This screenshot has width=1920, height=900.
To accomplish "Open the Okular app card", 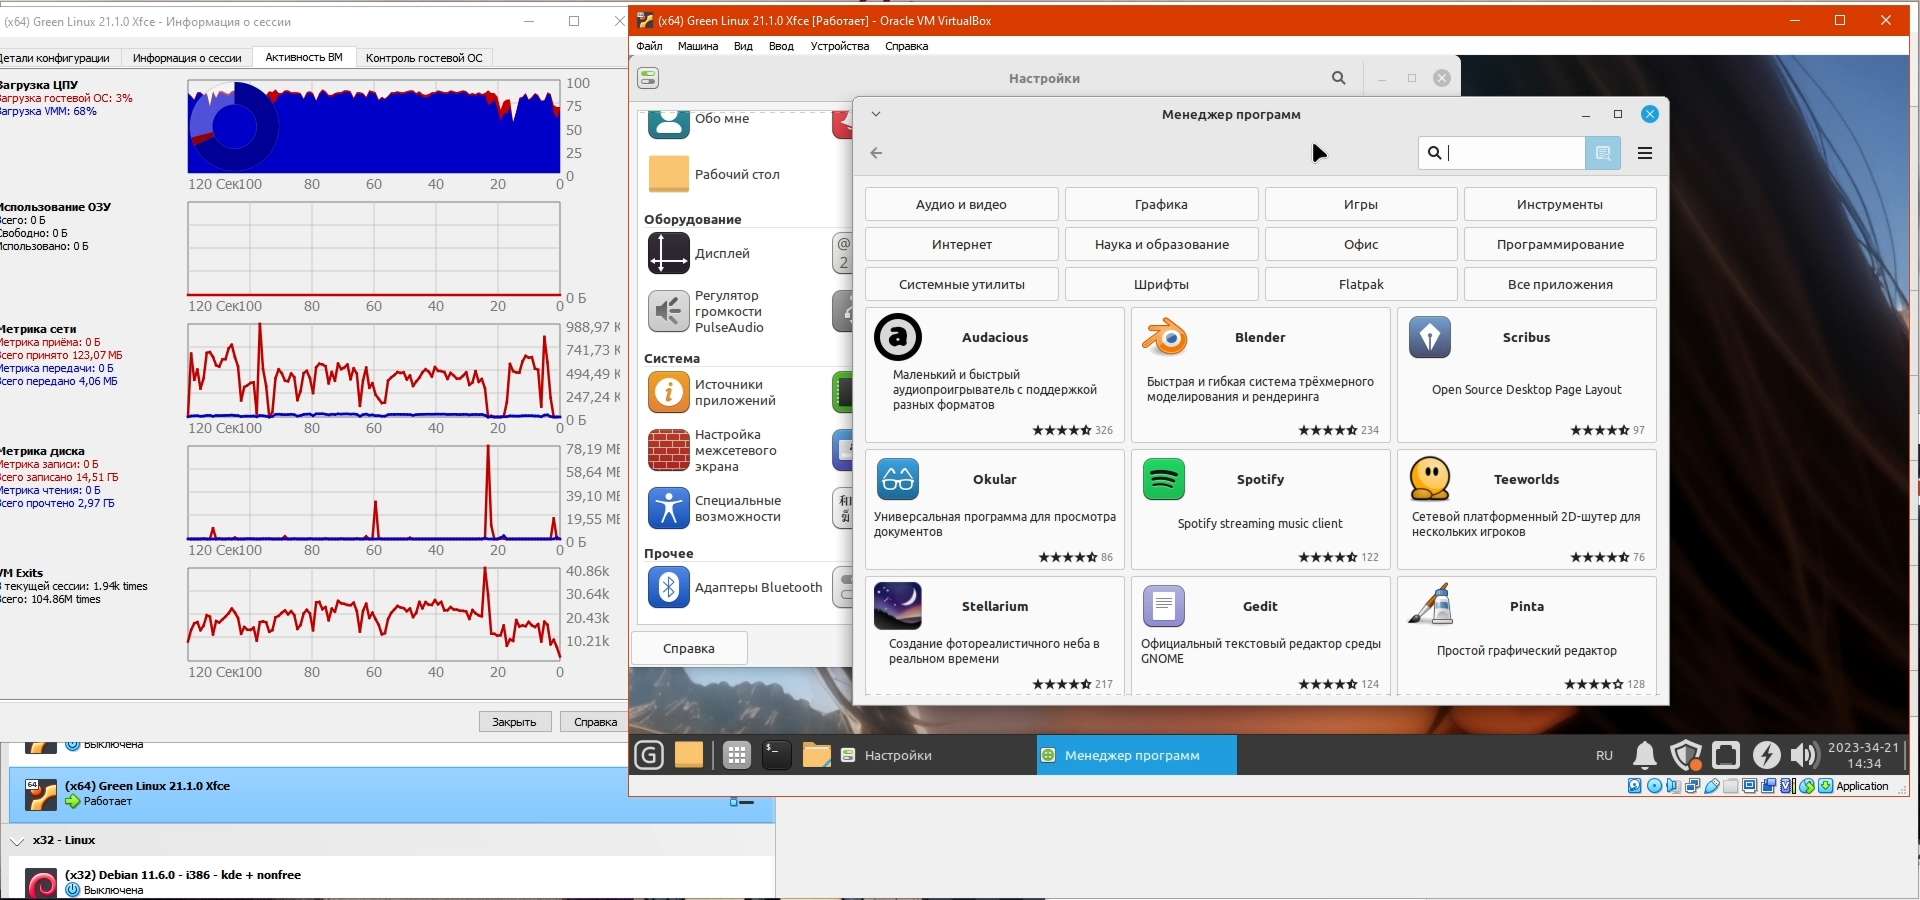I will 994,509.
